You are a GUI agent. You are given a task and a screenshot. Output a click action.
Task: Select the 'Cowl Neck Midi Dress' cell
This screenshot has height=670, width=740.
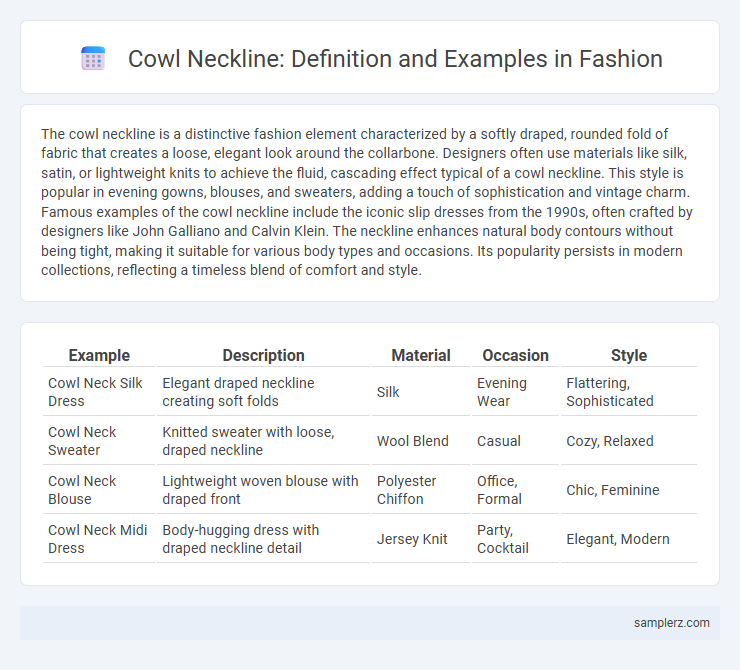coord(99,539)
